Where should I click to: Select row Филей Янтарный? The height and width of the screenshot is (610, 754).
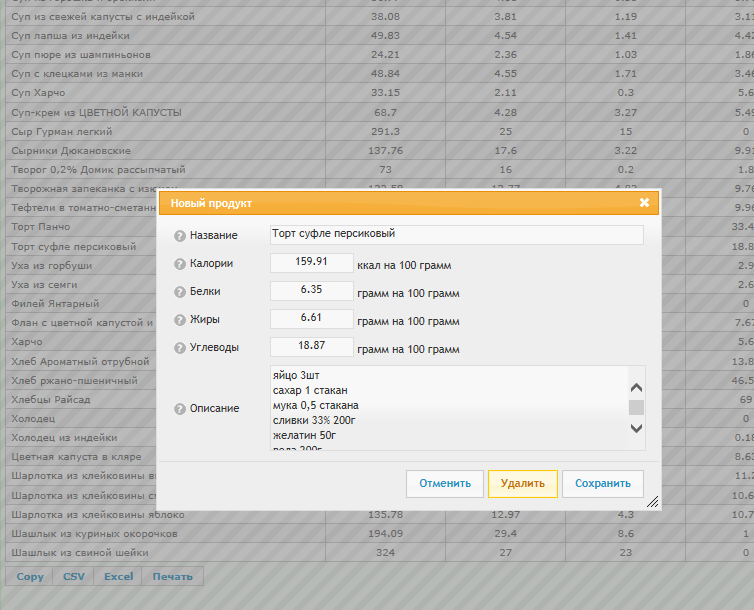click(x=81, y=304)
